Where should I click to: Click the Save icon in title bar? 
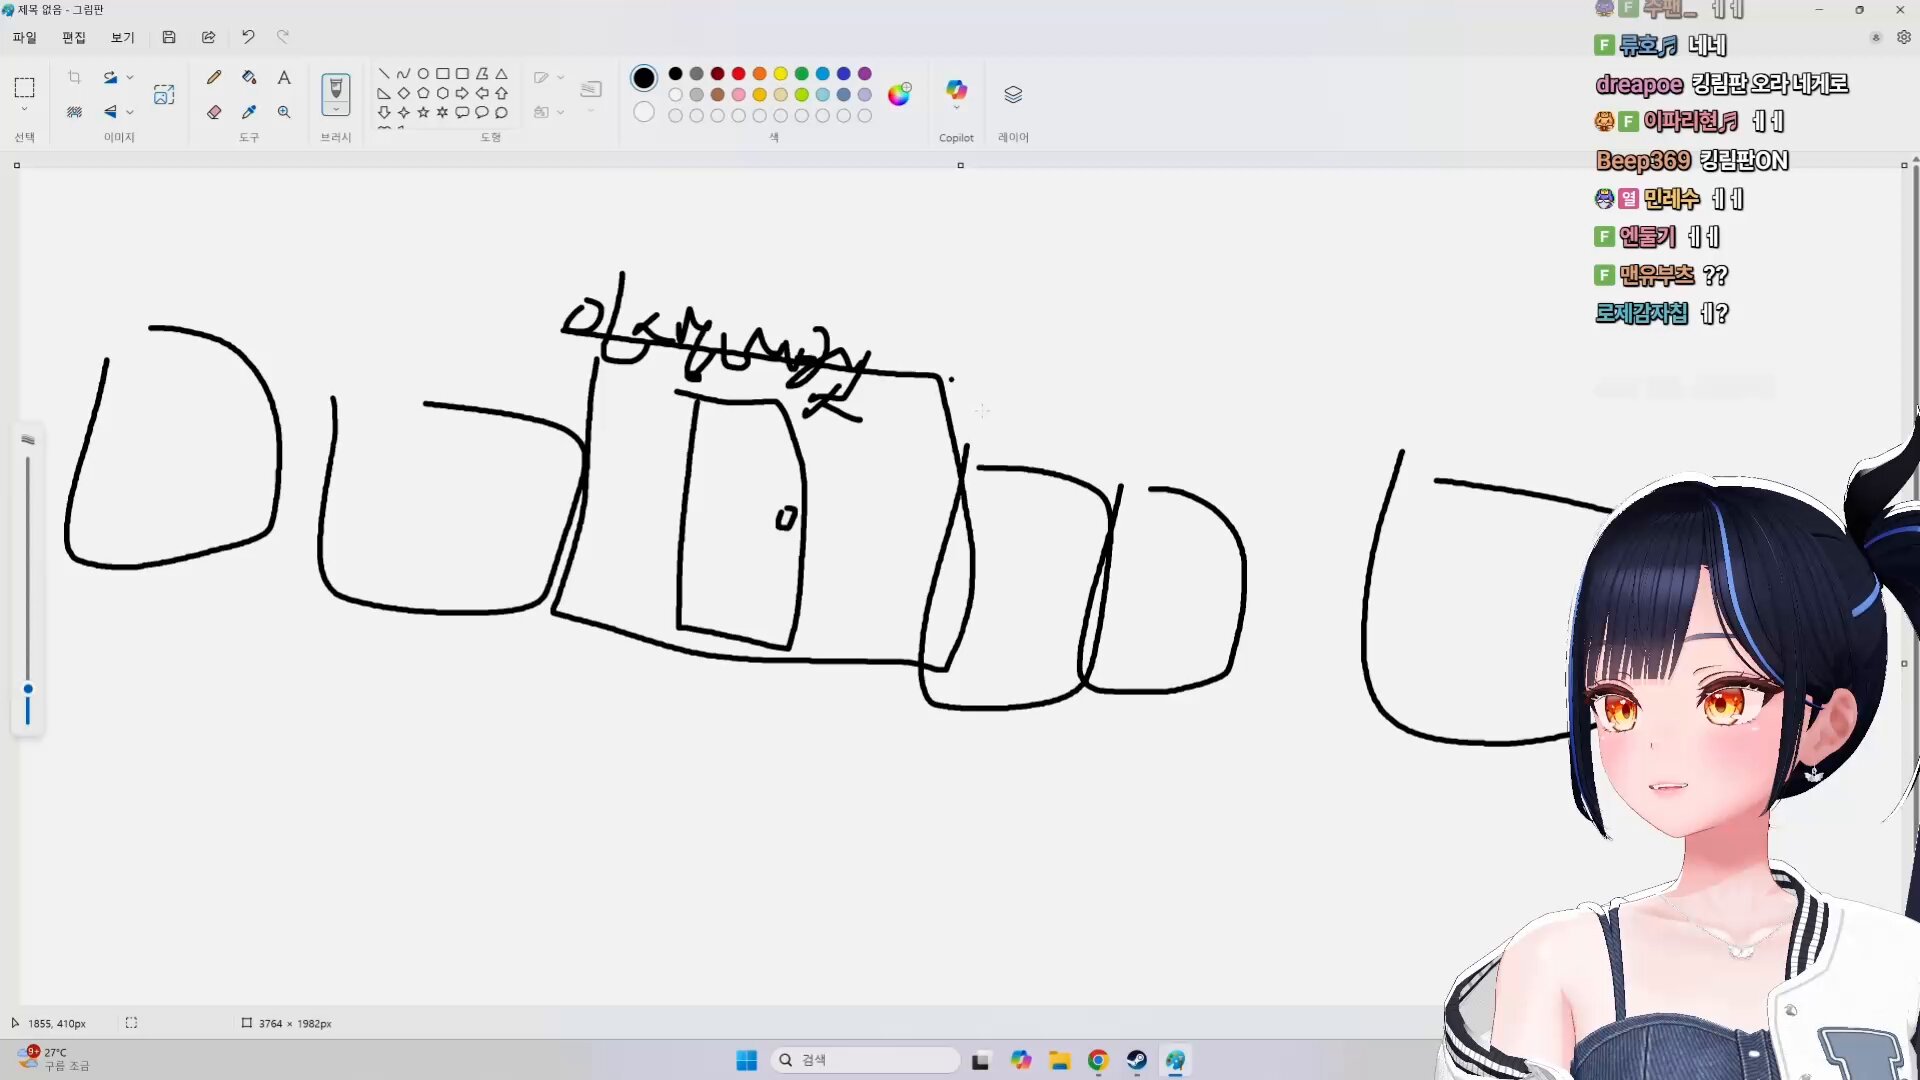click(x=169, y=37)
